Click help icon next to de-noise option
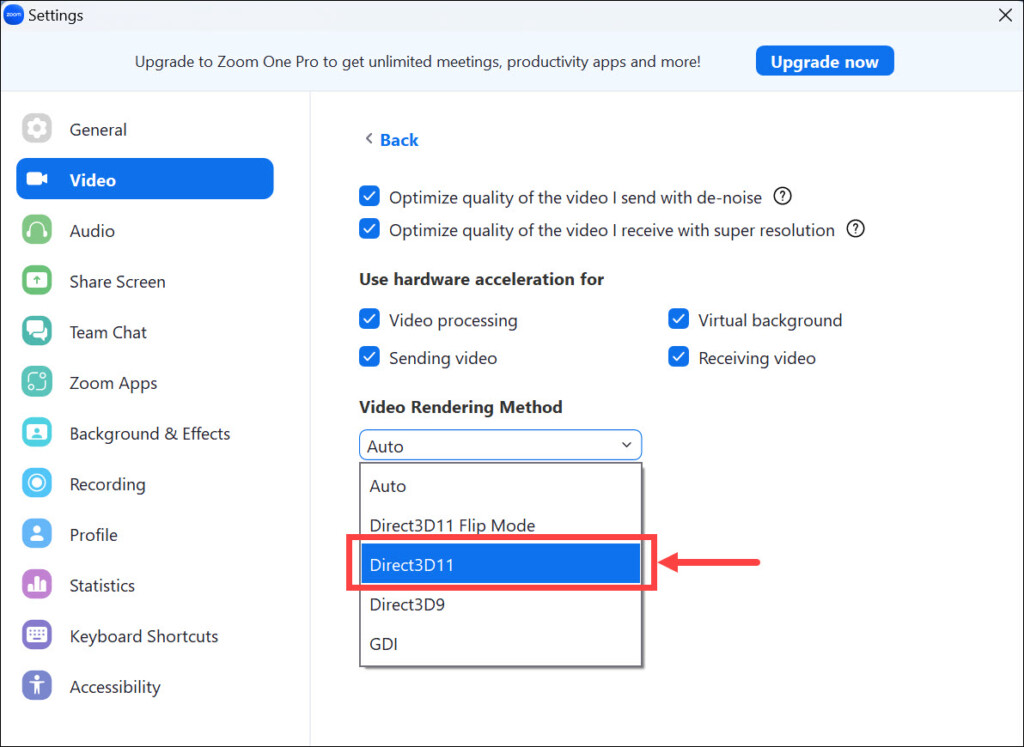The width and height of the screenshot is (1024, 747). [783, 196]
